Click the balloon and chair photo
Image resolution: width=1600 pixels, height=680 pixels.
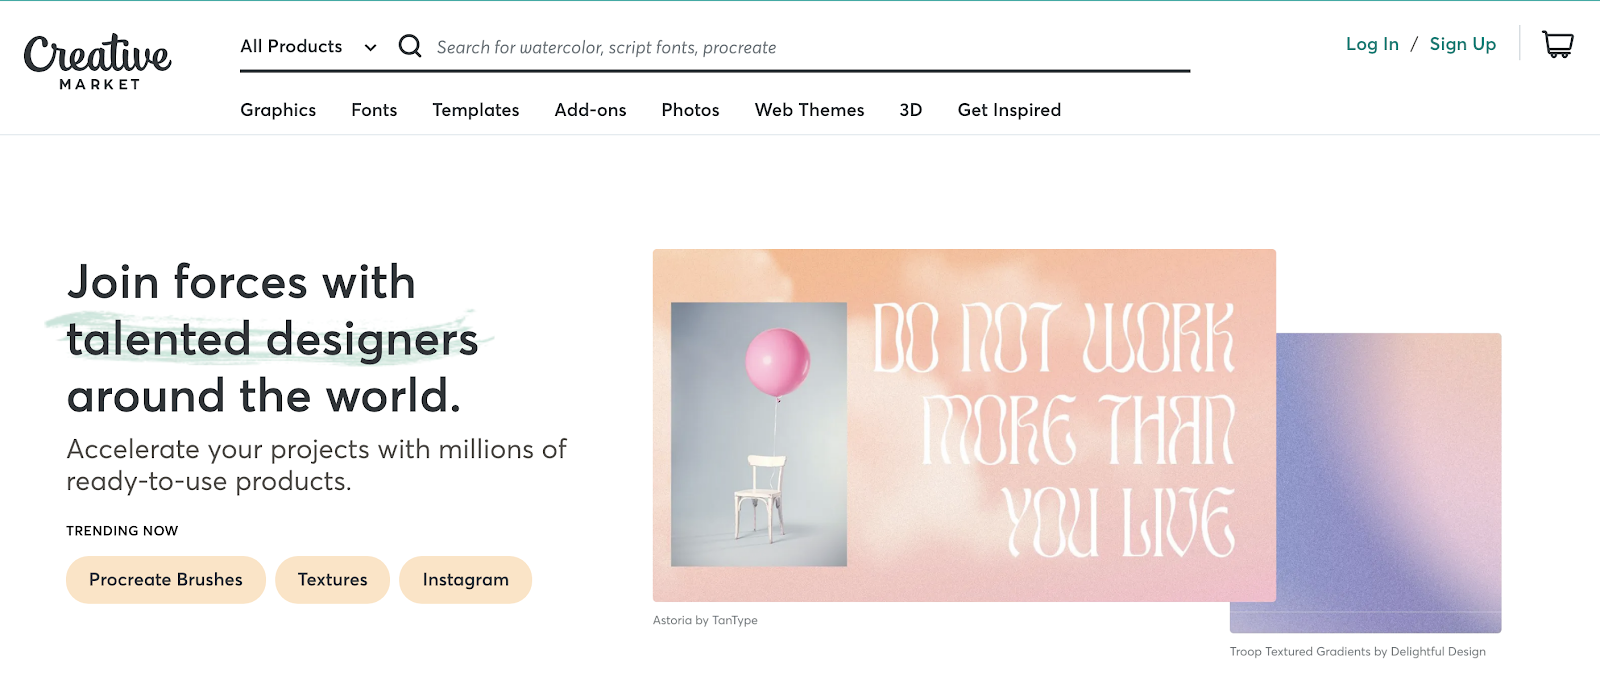(759, 434)
